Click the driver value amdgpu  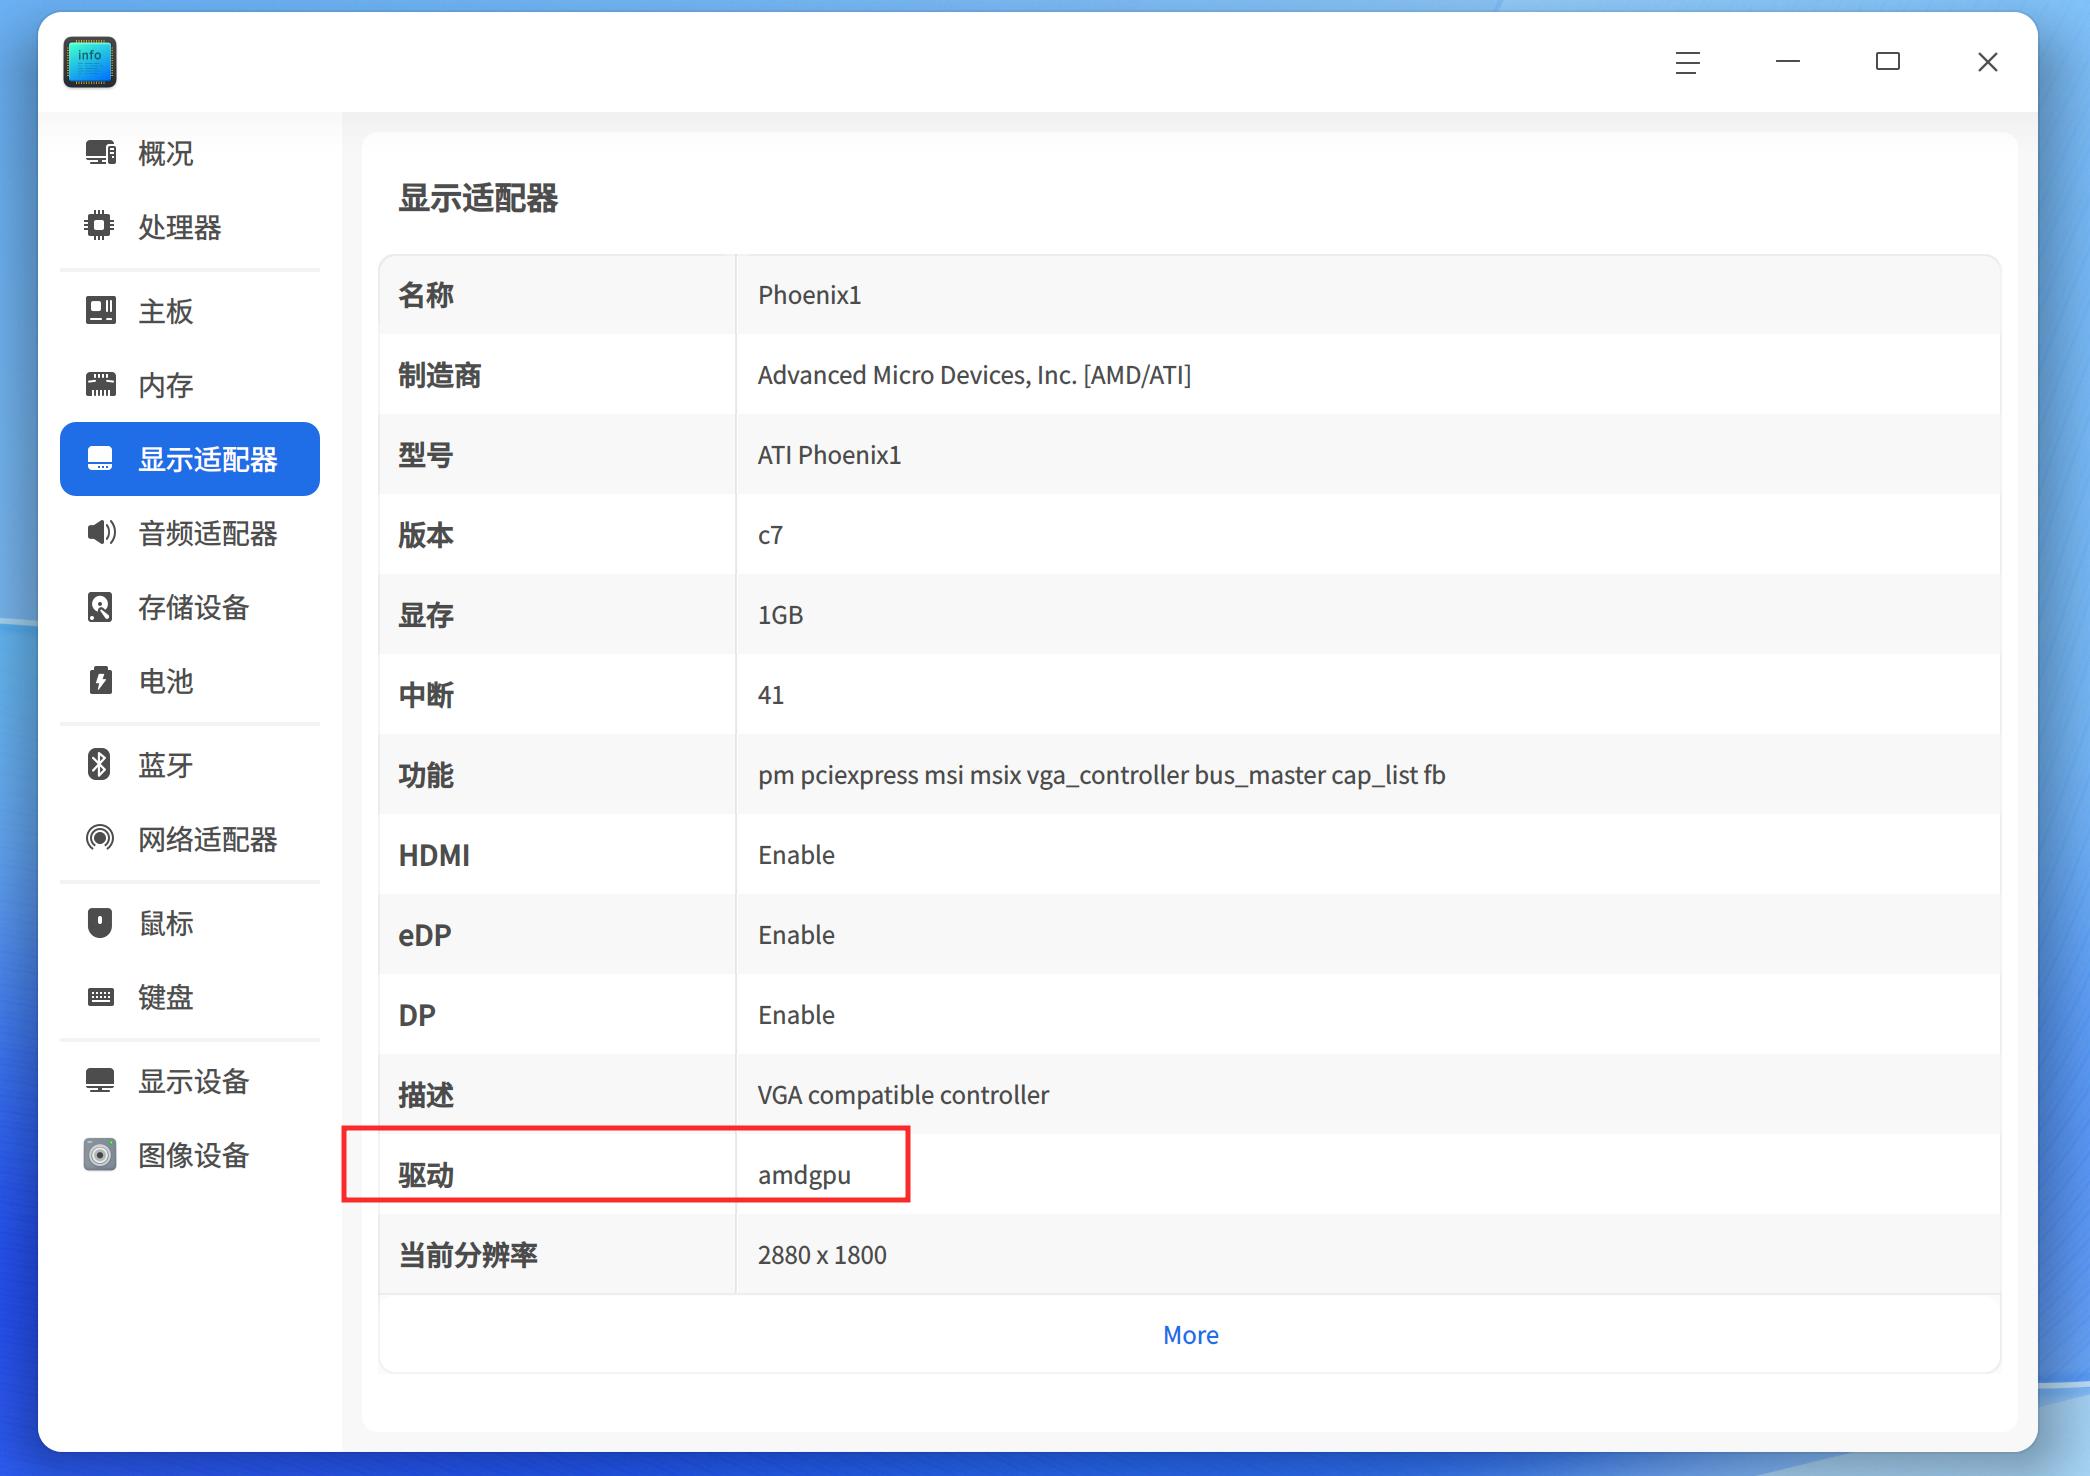(804, 1175)
